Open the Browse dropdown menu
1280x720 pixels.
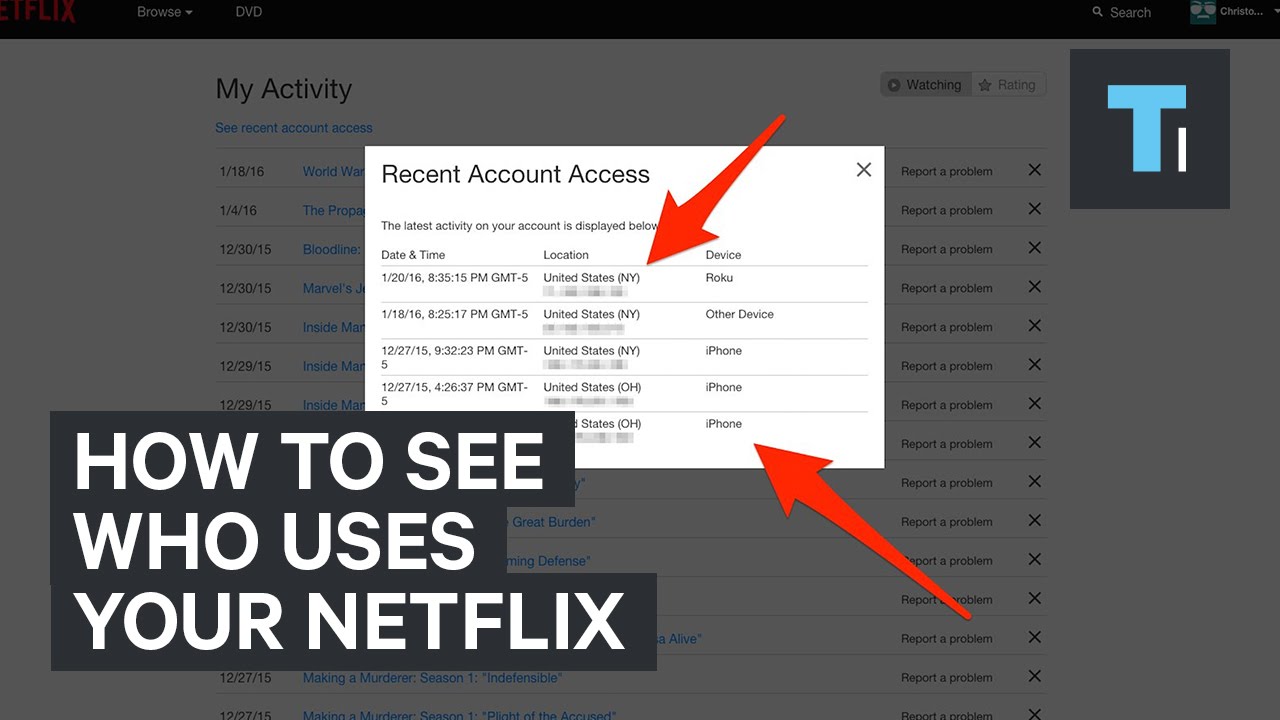(165, 12)
